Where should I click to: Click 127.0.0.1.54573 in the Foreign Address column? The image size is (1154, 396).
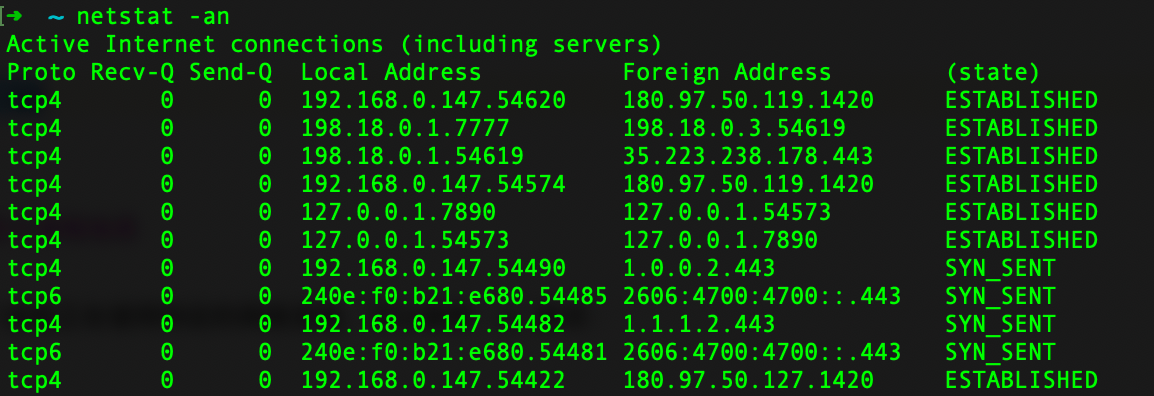(x=727, y=212)
